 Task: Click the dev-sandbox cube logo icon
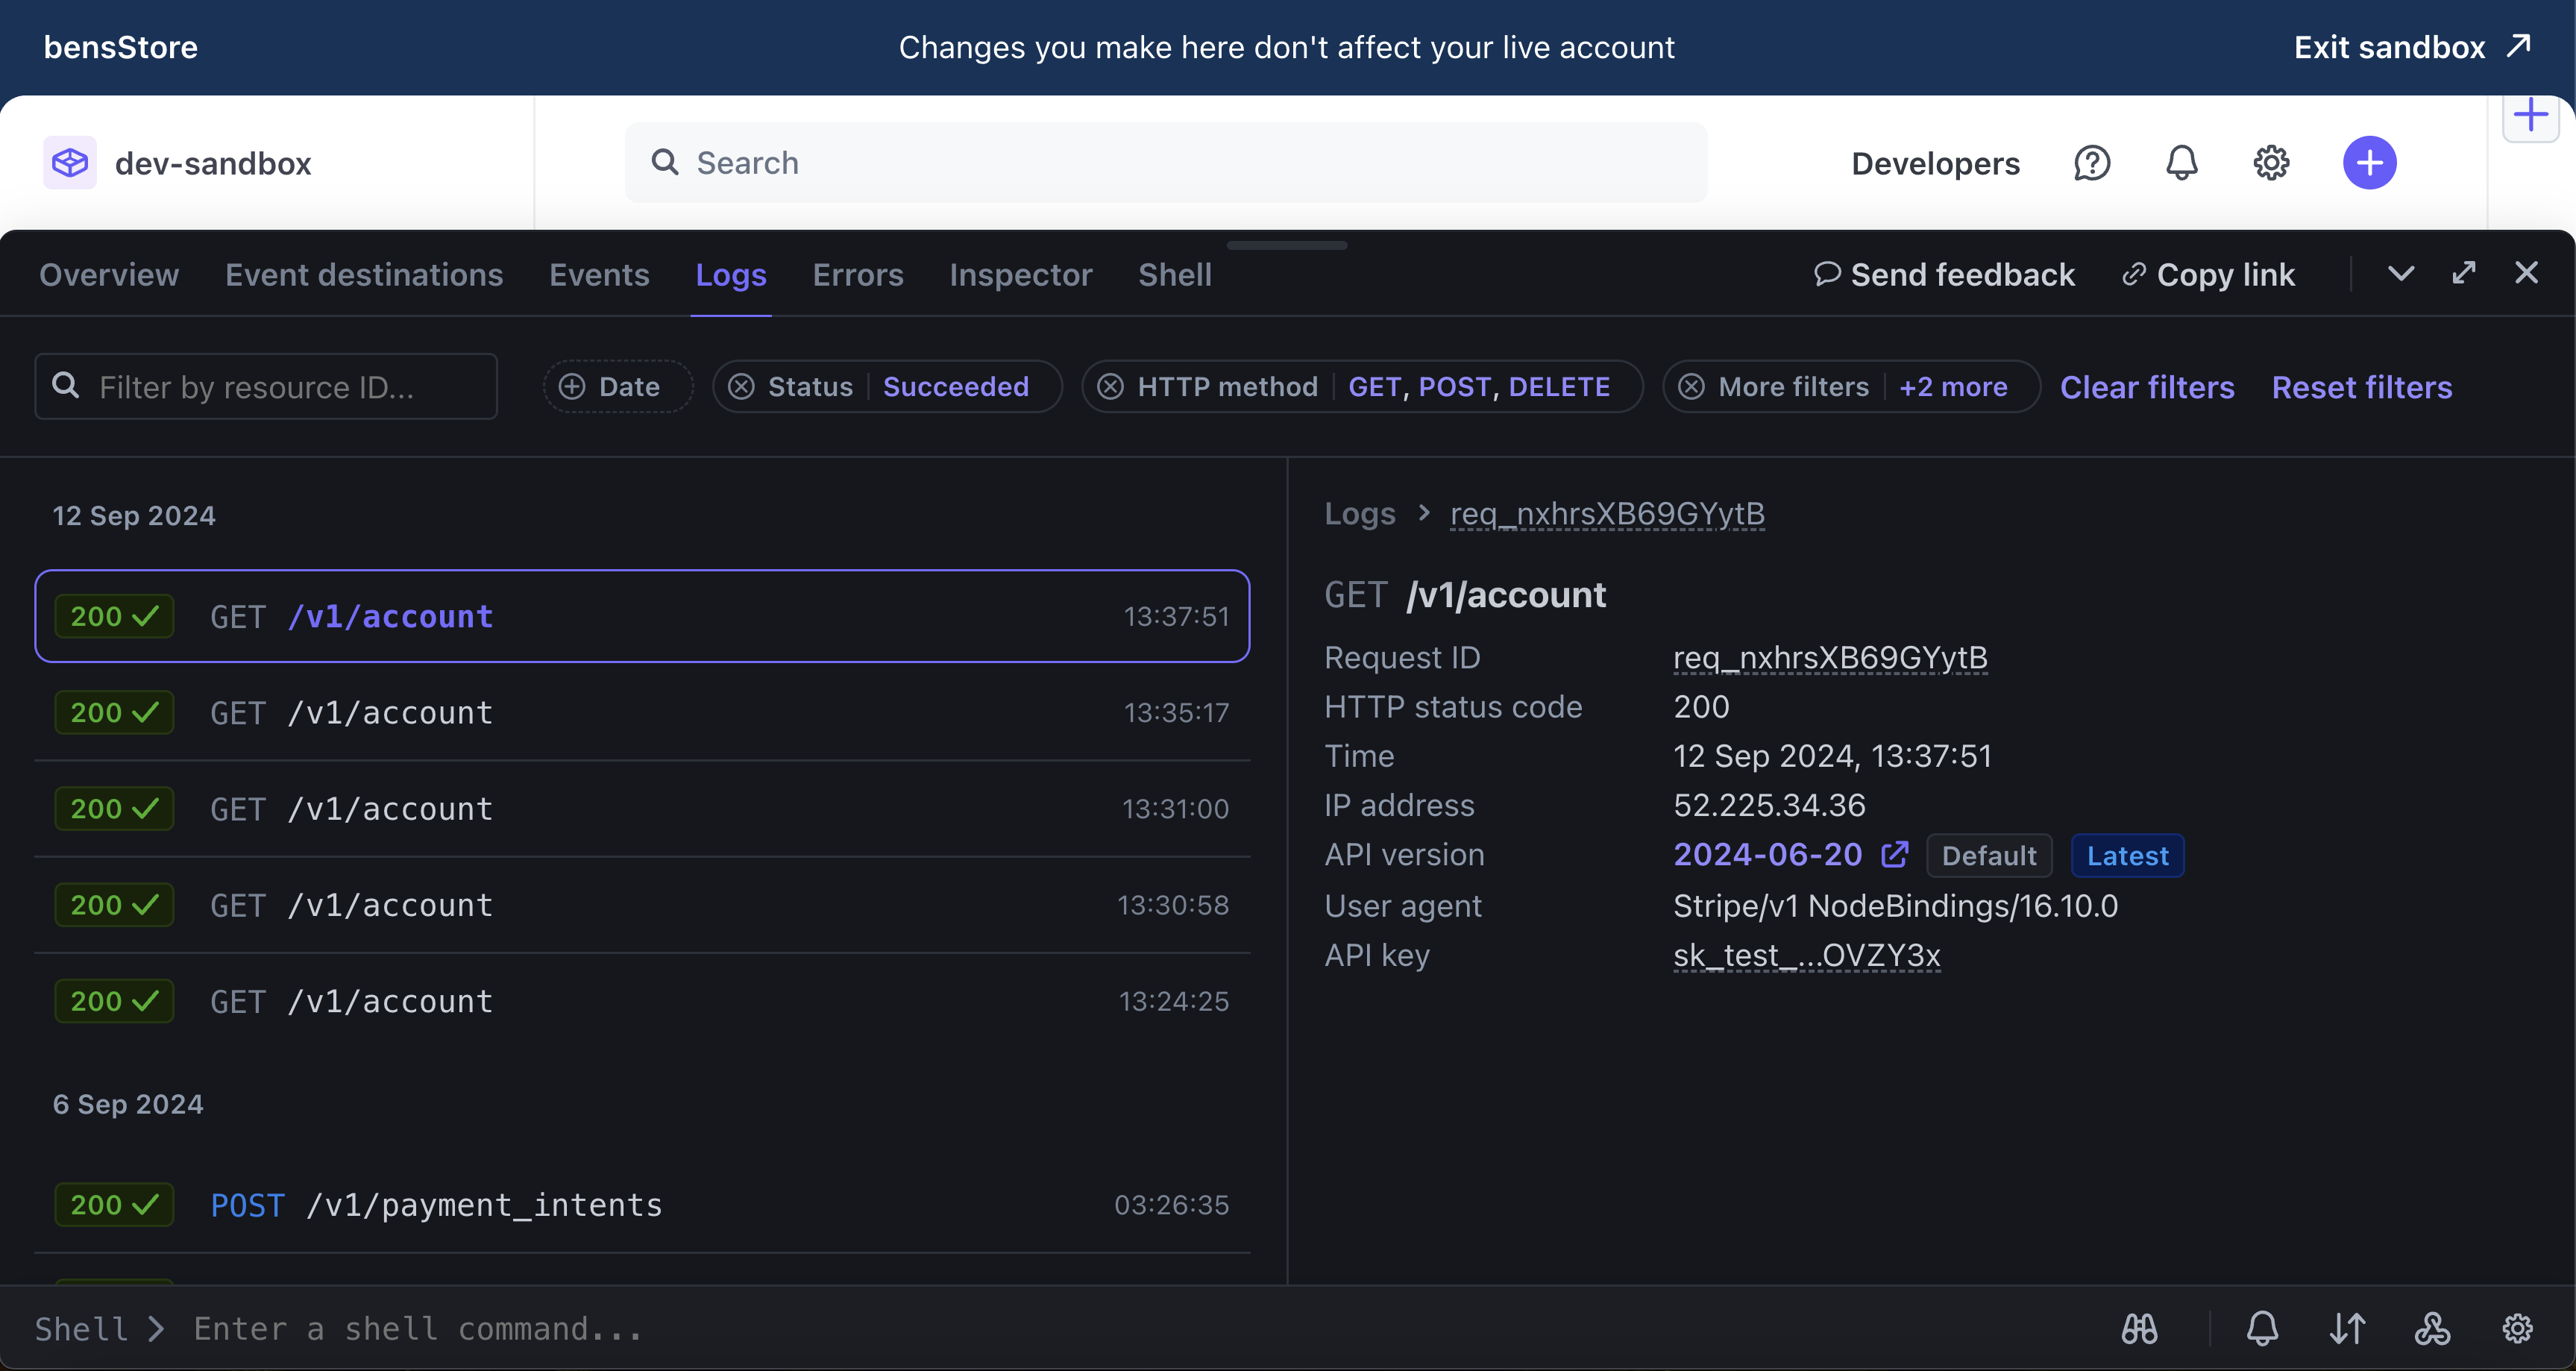pos(70,162)
